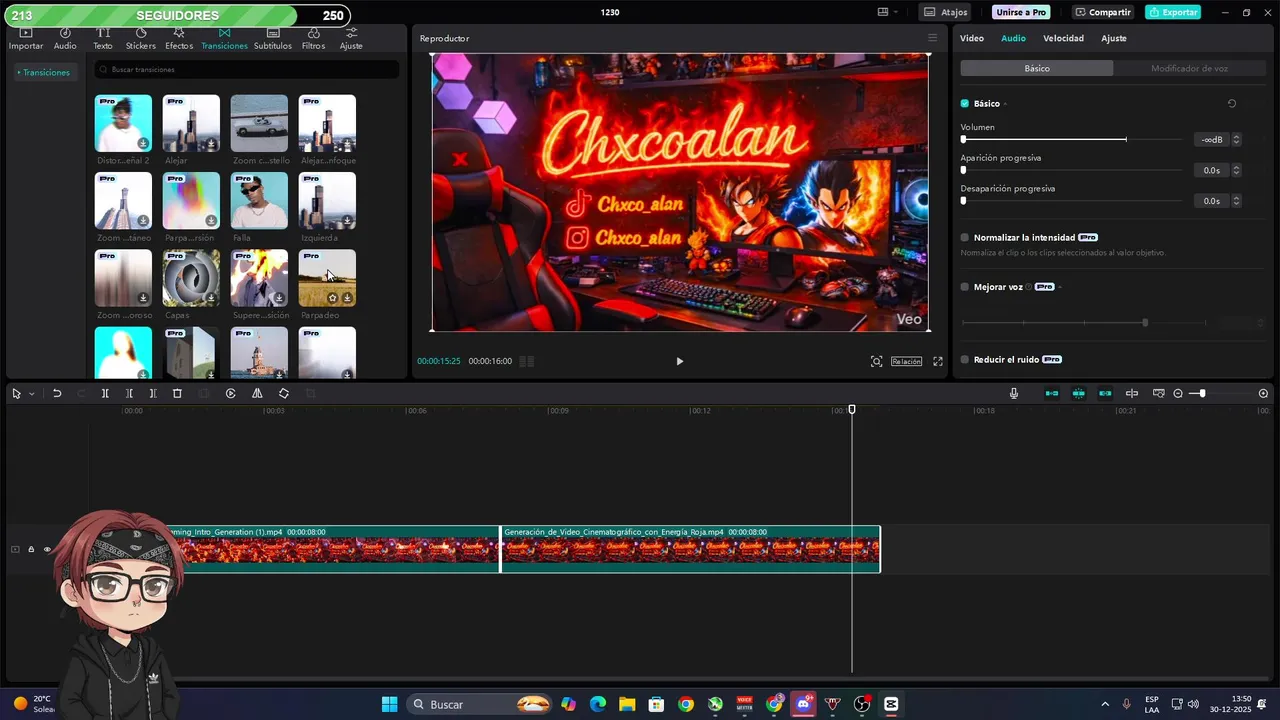The image size is (1280, 720).
Task: Hide the video track with eye icon
Action: point(47,549)
